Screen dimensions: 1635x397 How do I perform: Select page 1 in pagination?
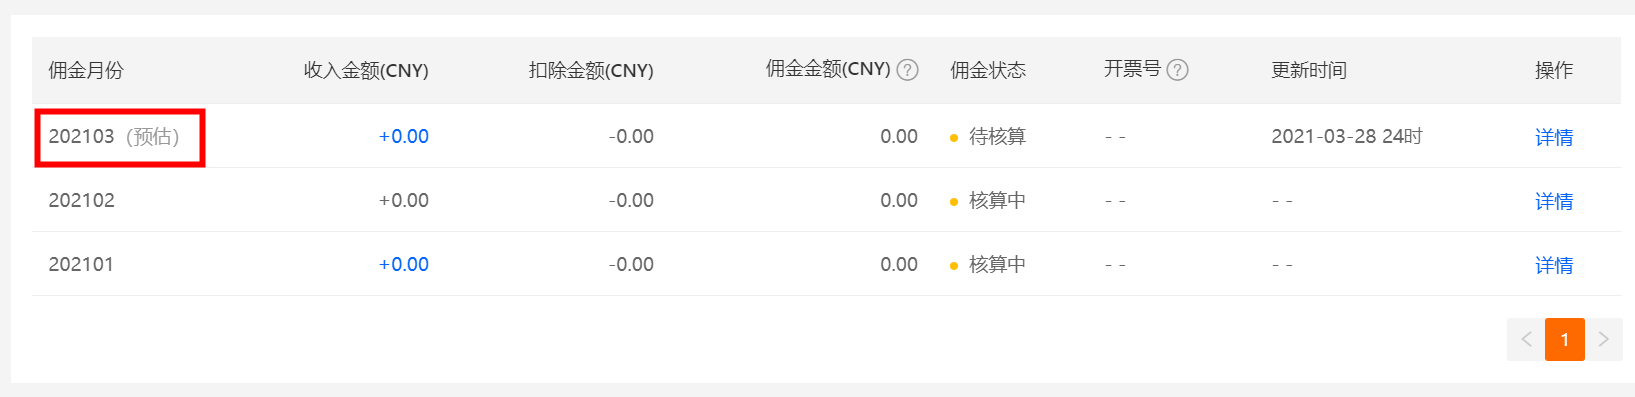click(1565, 339)
